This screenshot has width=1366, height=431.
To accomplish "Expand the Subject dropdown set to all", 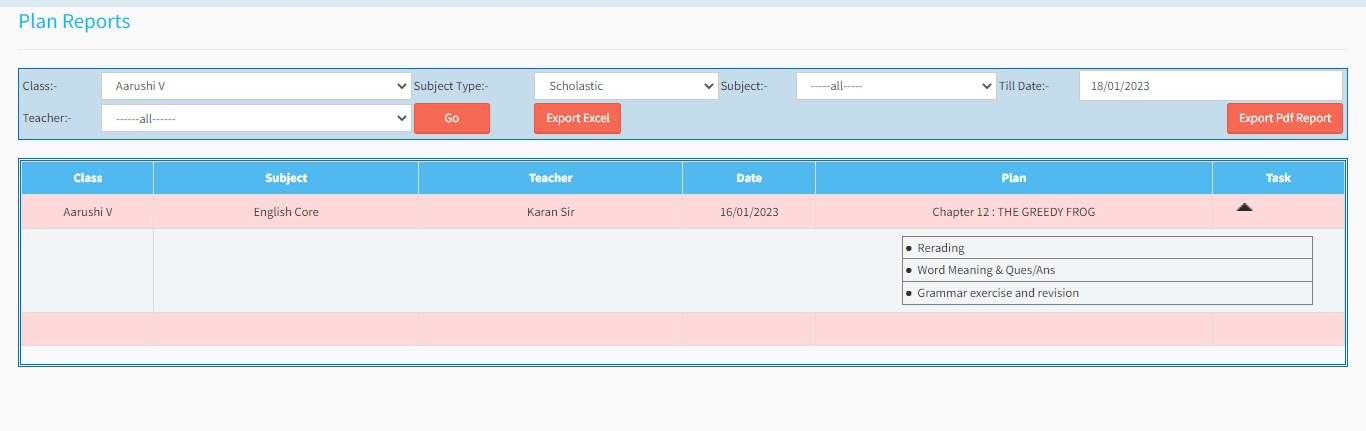I will [x=895, y=86].
